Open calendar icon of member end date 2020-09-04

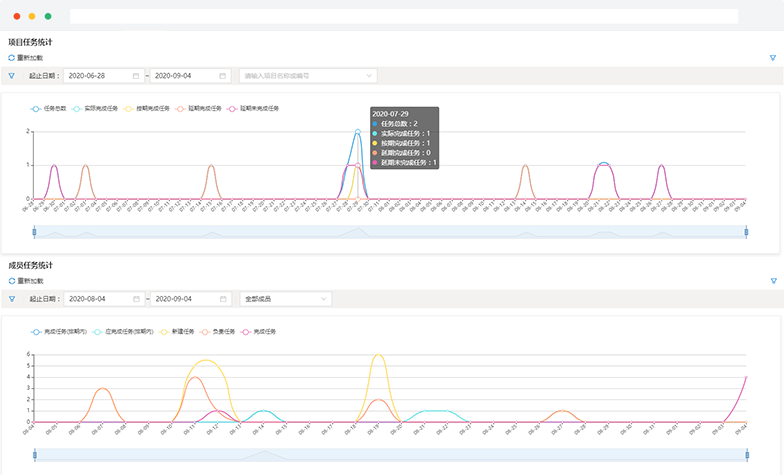pos(223,299)
